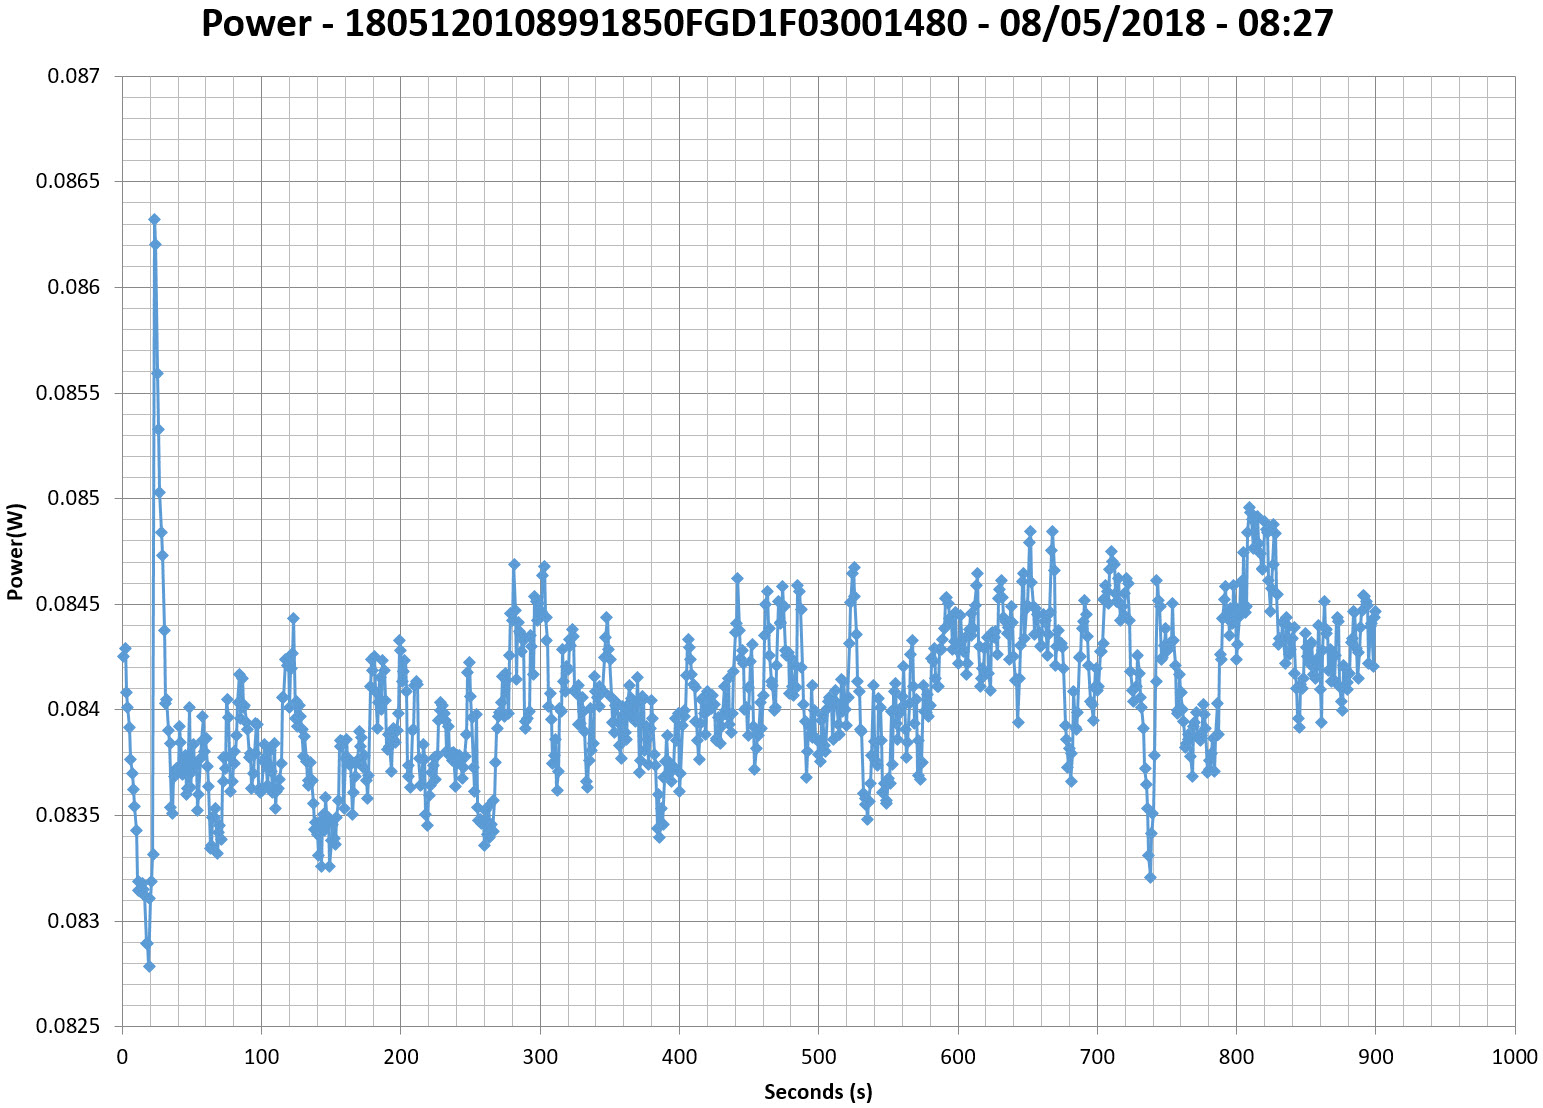The width and height of the screenshot is (1543, 1108).
Task: Click the chart title text at top
Action: [767, 23]
